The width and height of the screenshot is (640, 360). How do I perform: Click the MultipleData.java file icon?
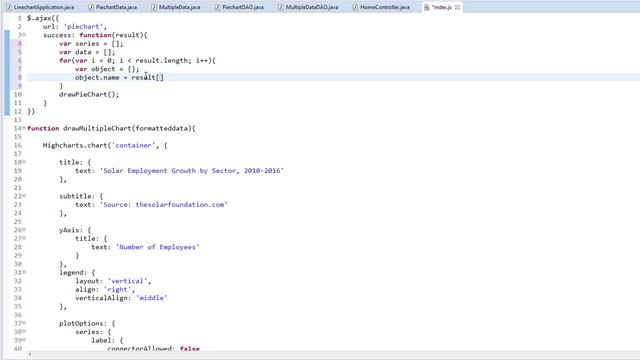click(x=154, y=7)
